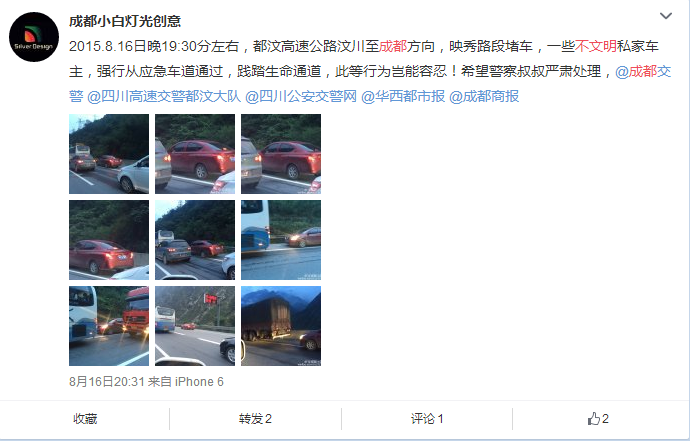This screenshot has width=690, height=441.
Task: View the blue bus center-right photo
Action: tap(281, 240)
